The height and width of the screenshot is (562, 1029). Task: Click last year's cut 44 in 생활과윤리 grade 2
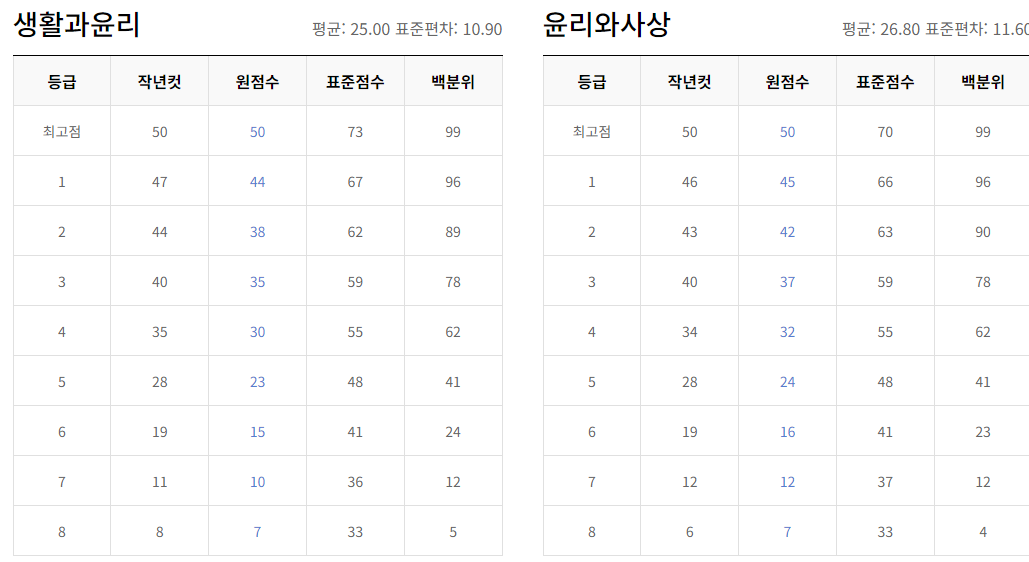point(159,232)
